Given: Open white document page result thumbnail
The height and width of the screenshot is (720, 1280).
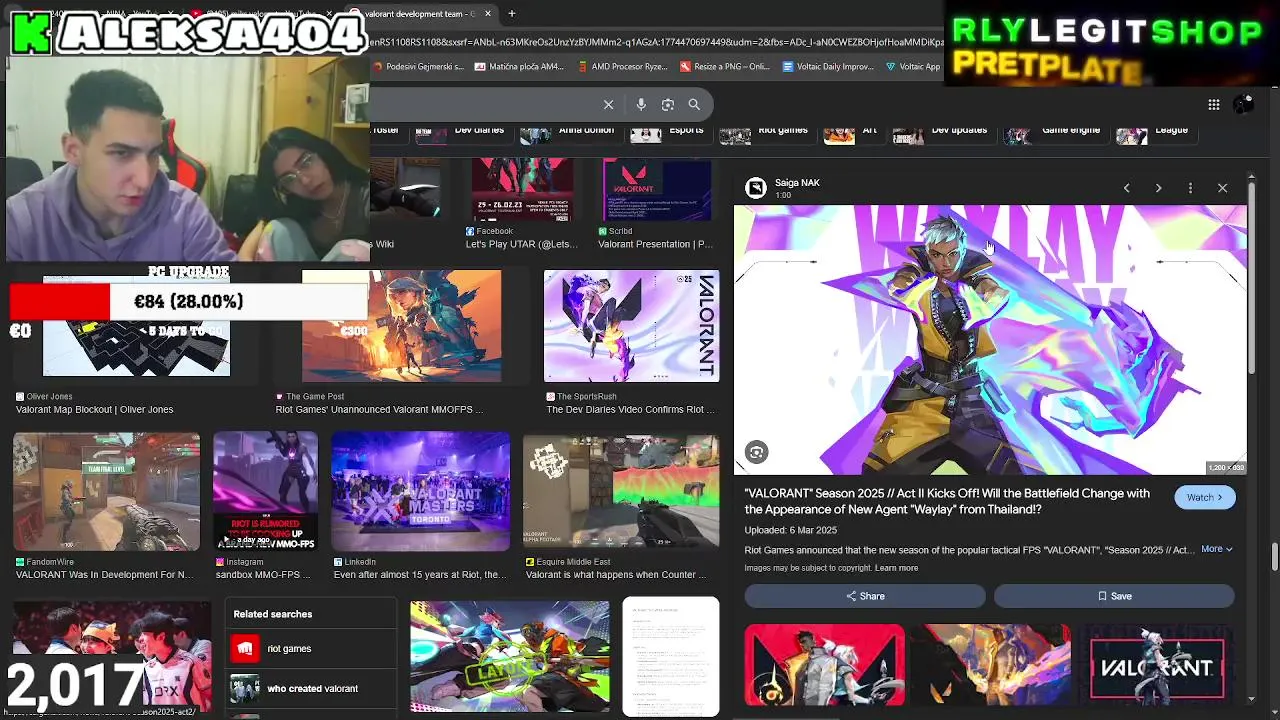Looking at the screenshot, I should pos(670,657).
